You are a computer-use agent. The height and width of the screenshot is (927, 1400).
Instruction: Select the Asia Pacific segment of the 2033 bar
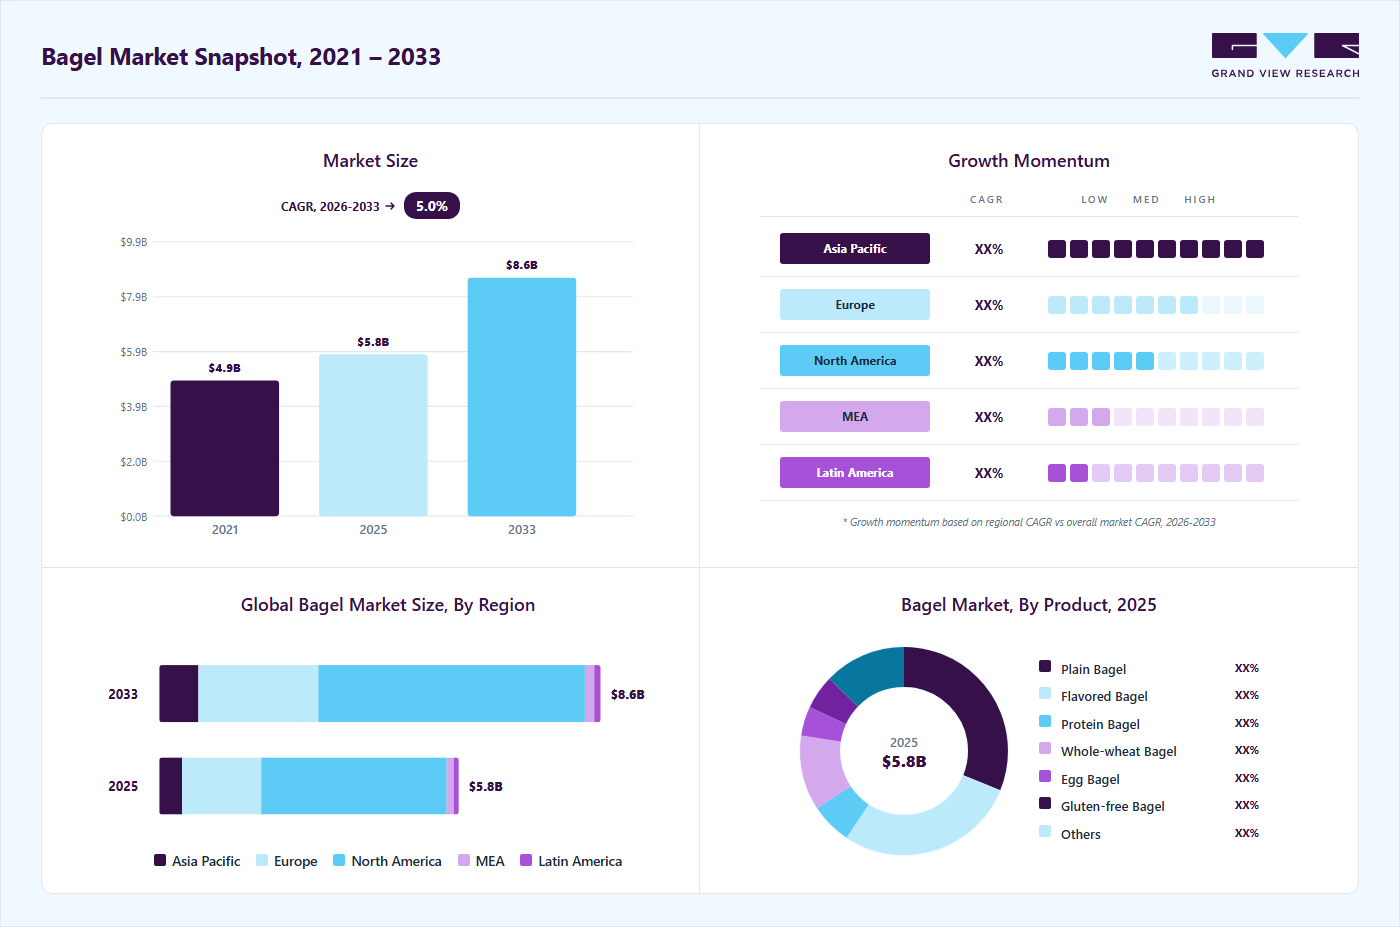[x=179, y=694]
